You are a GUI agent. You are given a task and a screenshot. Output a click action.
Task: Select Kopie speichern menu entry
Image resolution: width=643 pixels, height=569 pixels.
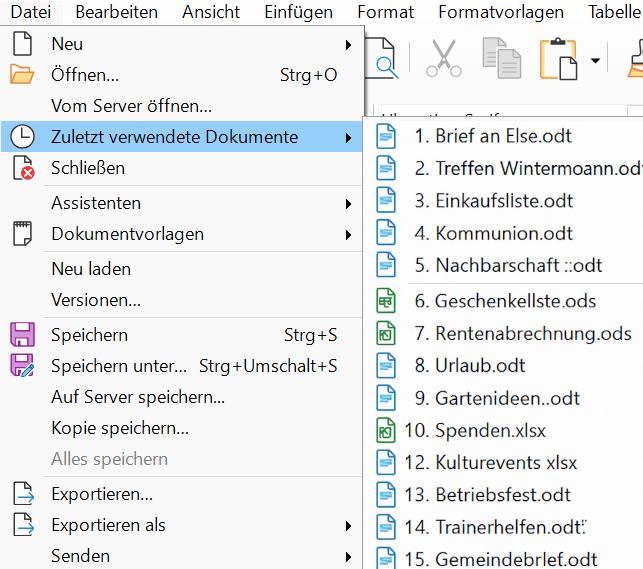(x=120, y=428)
